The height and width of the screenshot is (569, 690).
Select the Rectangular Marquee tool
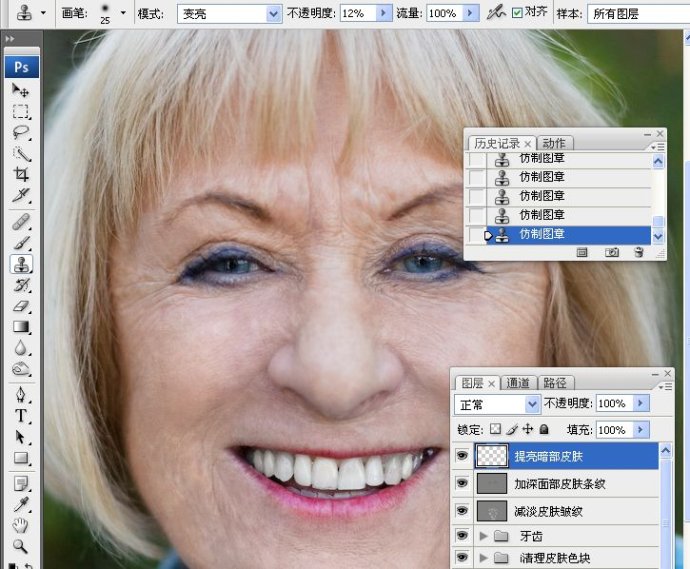pos(20,111)
